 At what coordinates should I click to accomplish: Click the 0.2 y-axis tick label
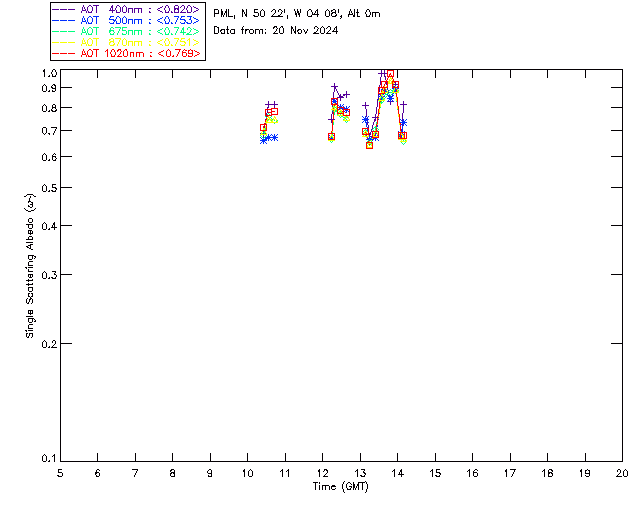[x=49, y=344]
